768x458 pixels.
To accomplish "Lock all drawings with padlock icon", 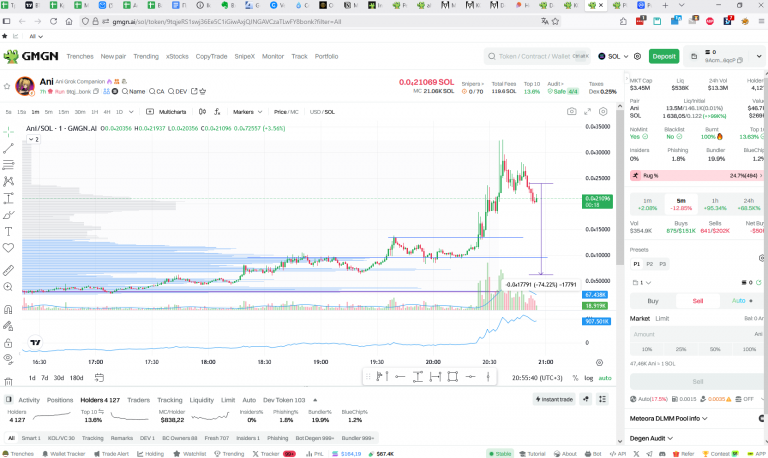I will tap(8, 342).
